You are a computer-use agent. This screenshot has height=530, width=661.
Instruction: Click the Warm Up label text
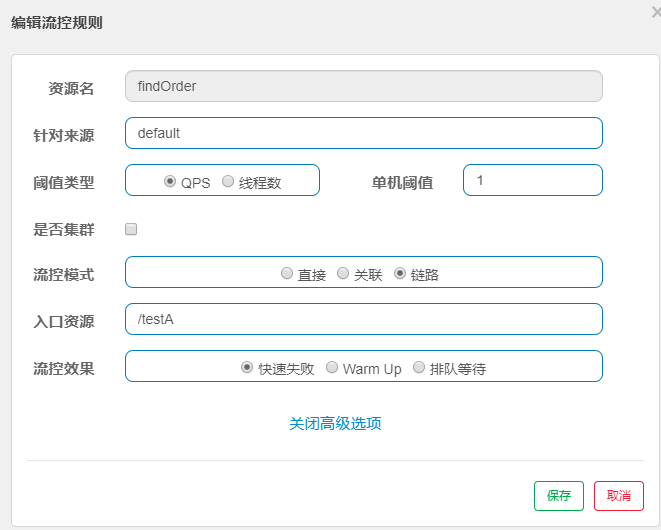(x=372, y=369)
